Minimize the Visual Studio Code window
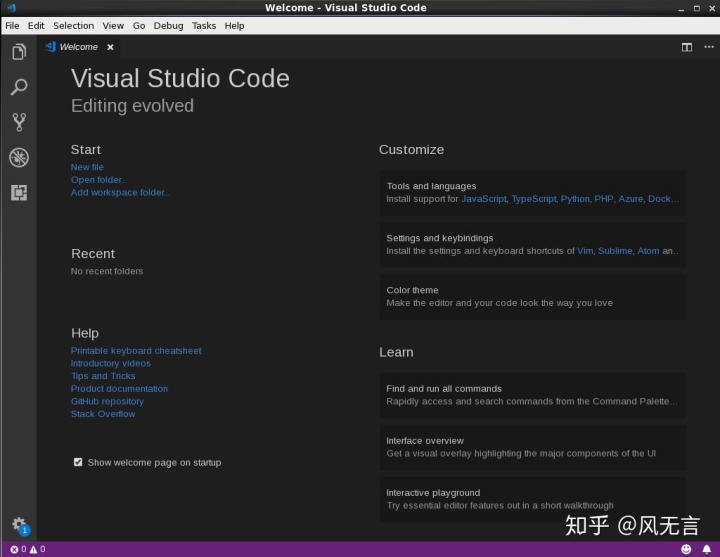 (681, 8)
